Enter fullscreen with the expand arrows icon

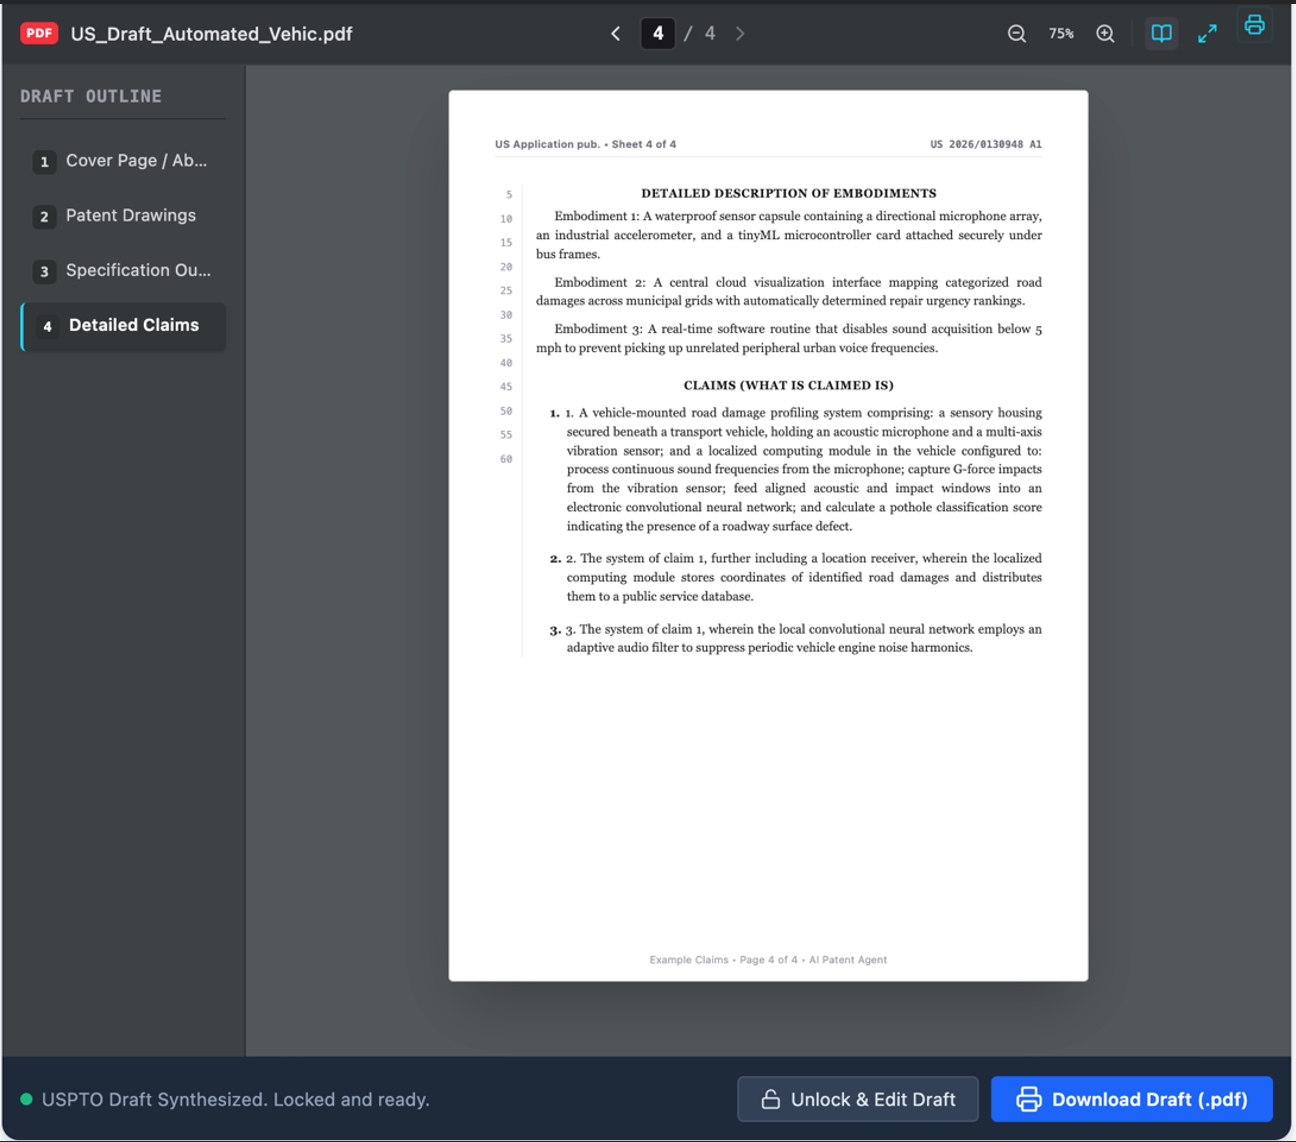click(1208, 33)
